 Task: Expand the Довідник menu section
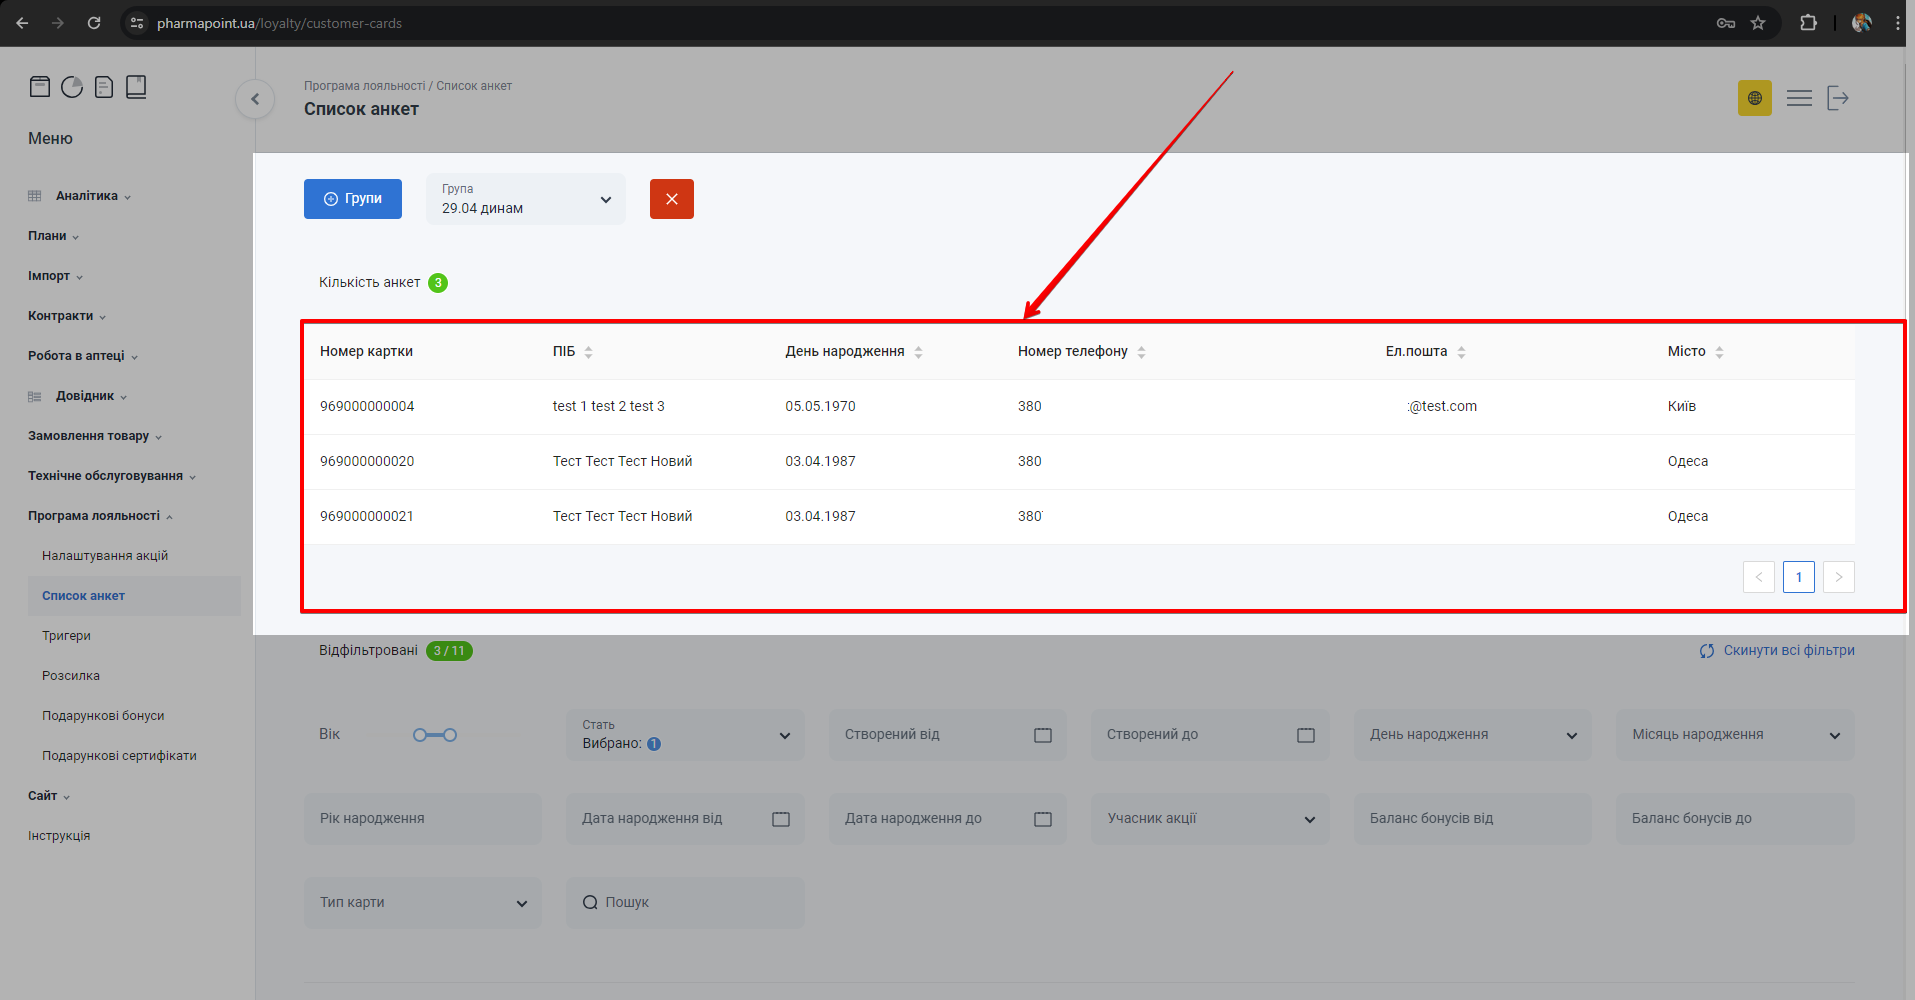click(x=91, y=396)
